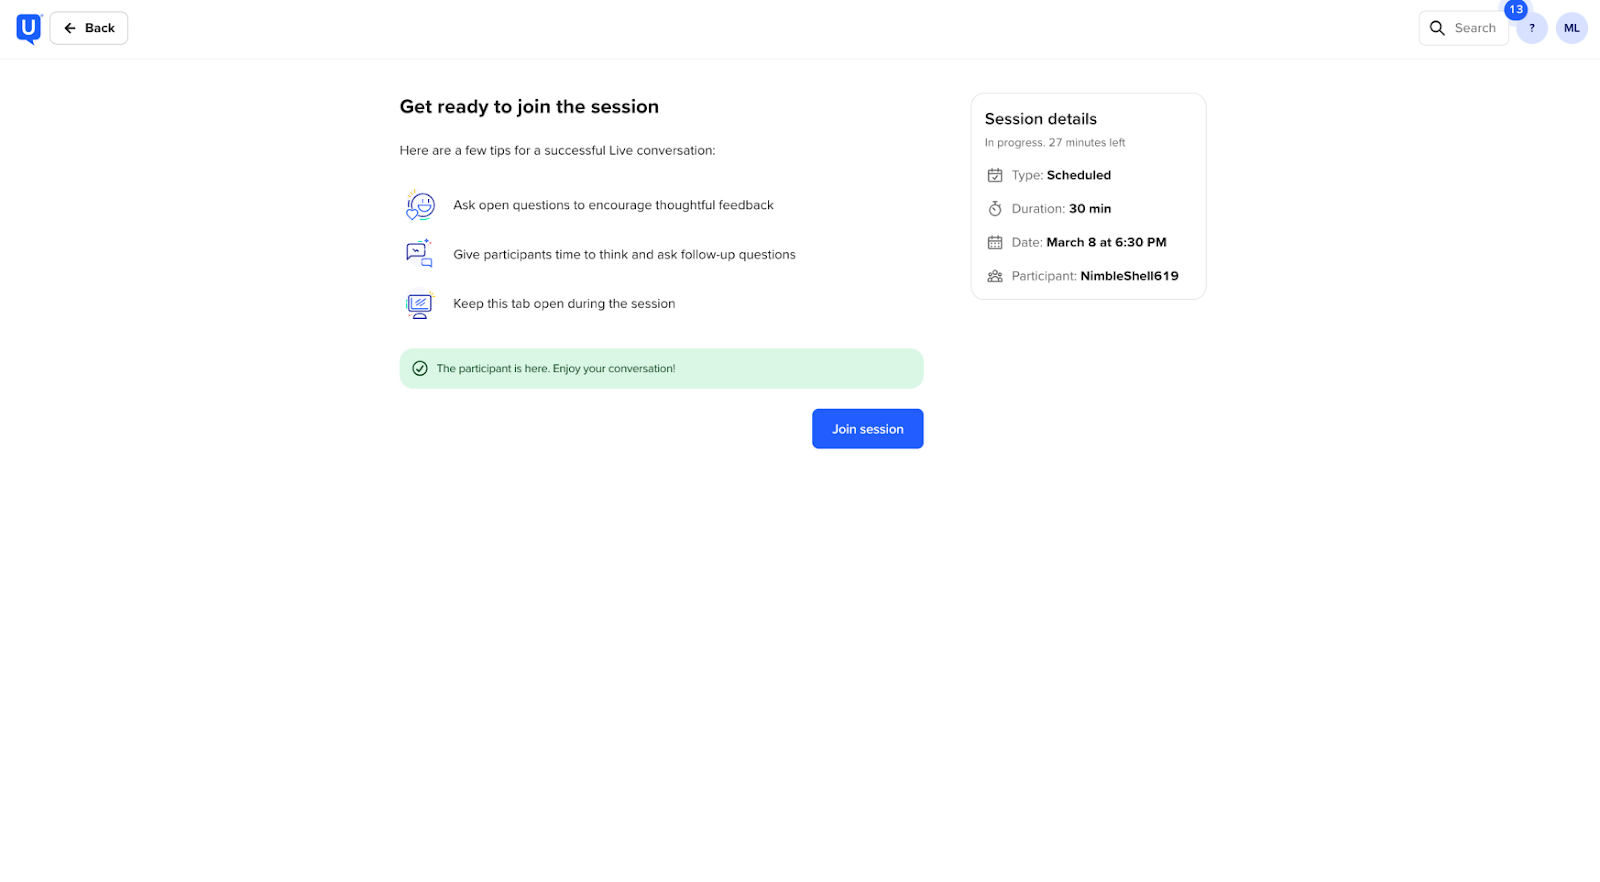This screenshot has width=1600, height=882.
Task: Click the magnifying glass search icon
Action: pyautogui.click(x=1437, y=28)
